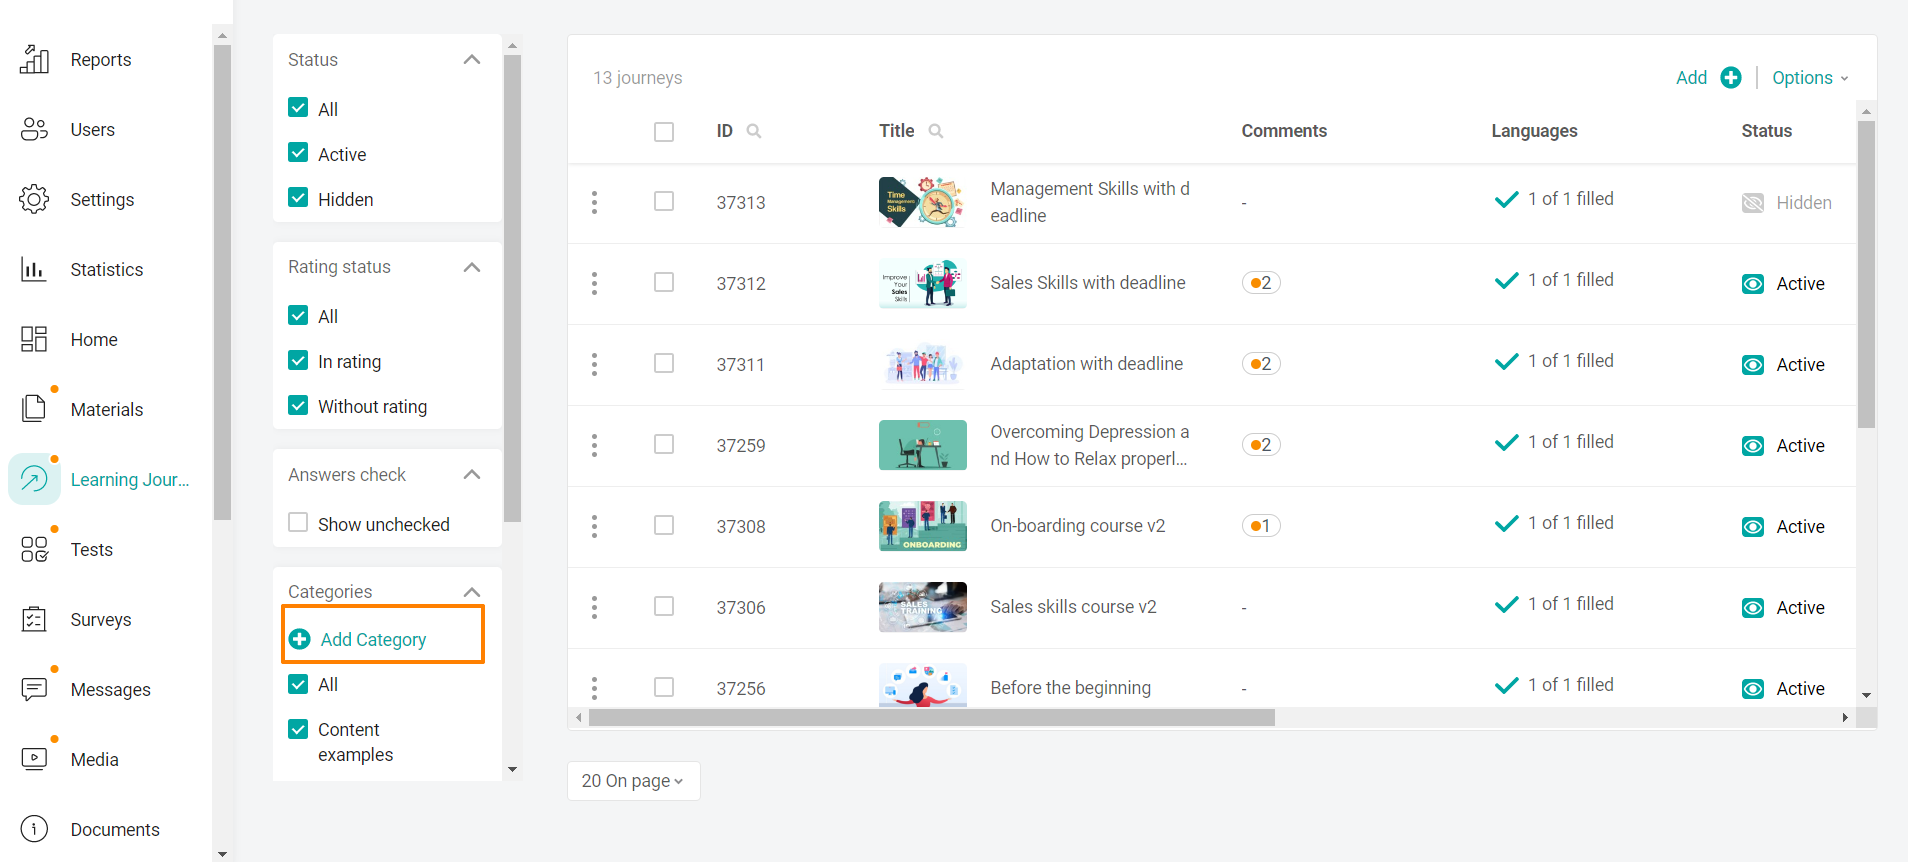Collapse the Rating status filter section
1908x862 pixels.
(472, 267)
